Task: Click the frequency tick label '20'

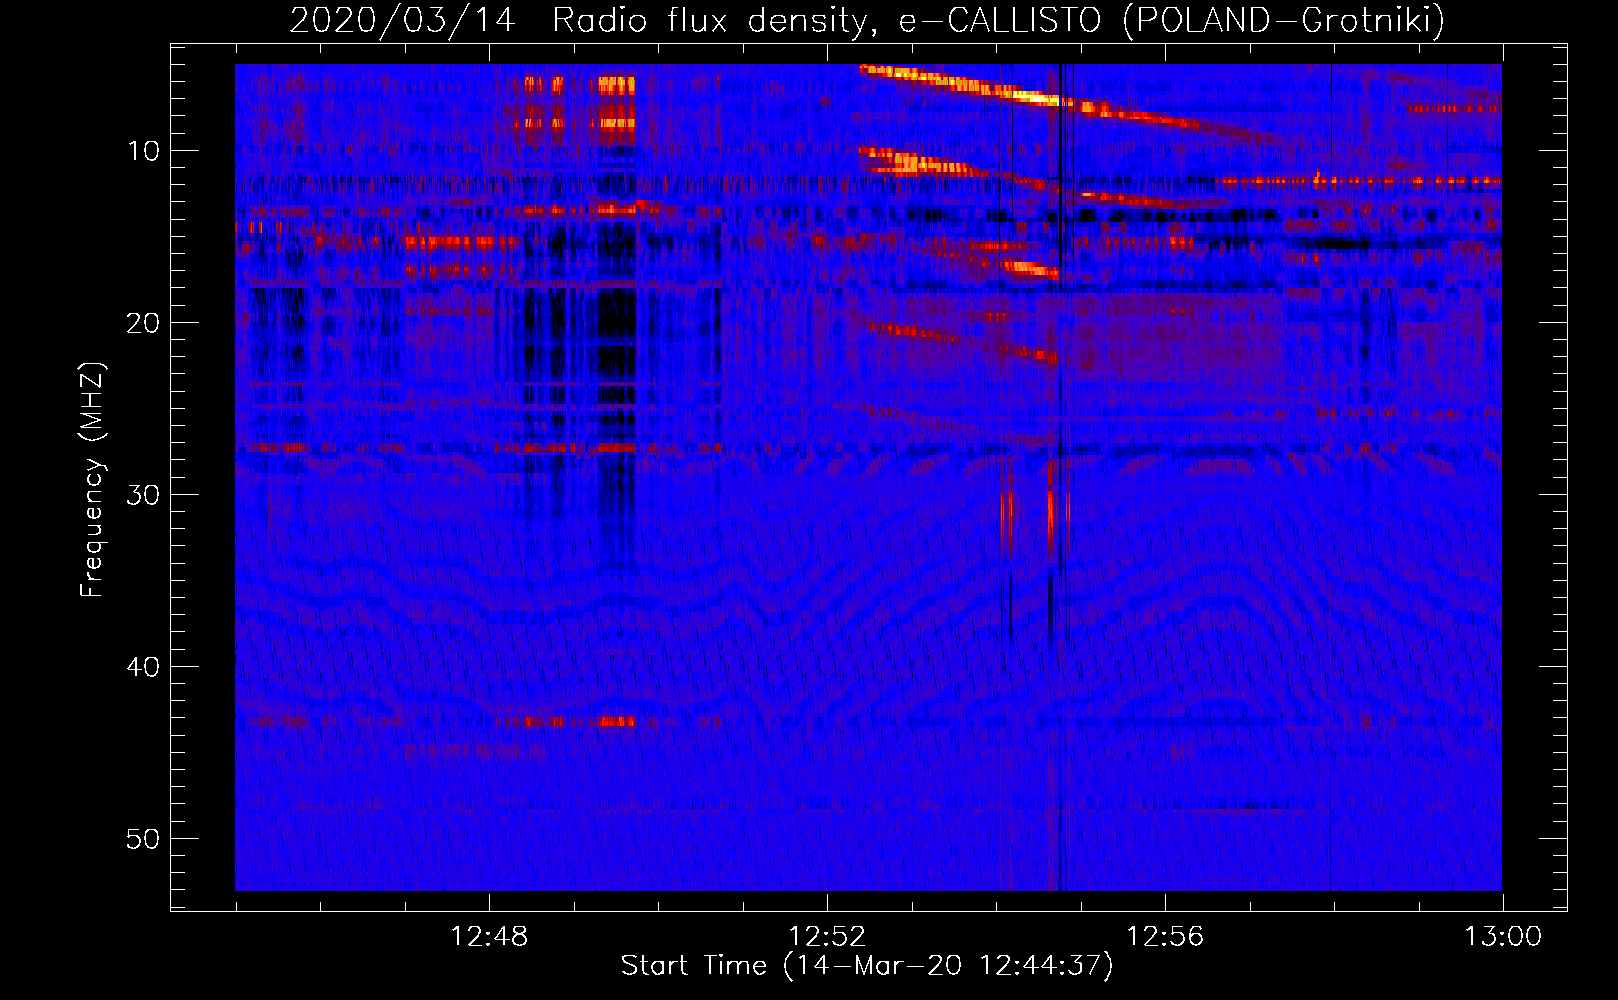Action: click(x=143, y=323)
